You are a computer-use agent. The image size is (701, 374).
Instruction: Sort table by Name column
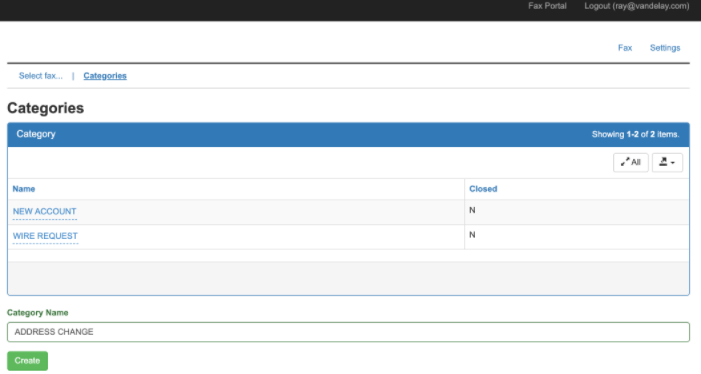pyautogui.click(x=24, y=189)
